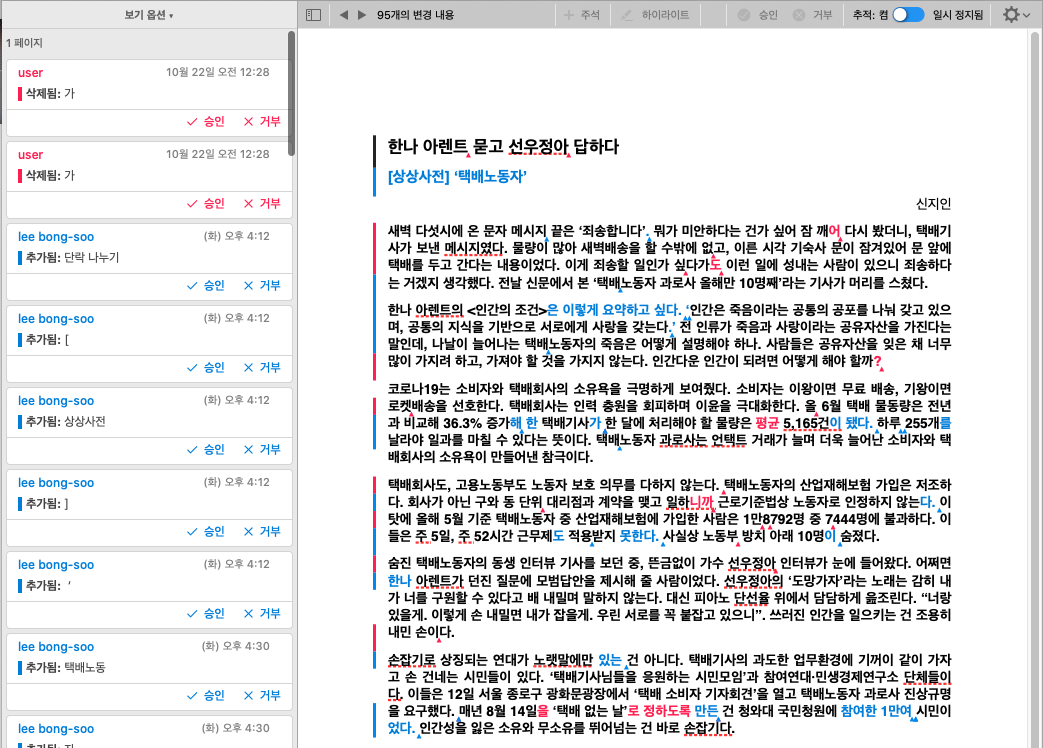Accept the 추가됨: ‘ quote change
The width and height of the screenshot is (1043, 748).
[206, 613]
